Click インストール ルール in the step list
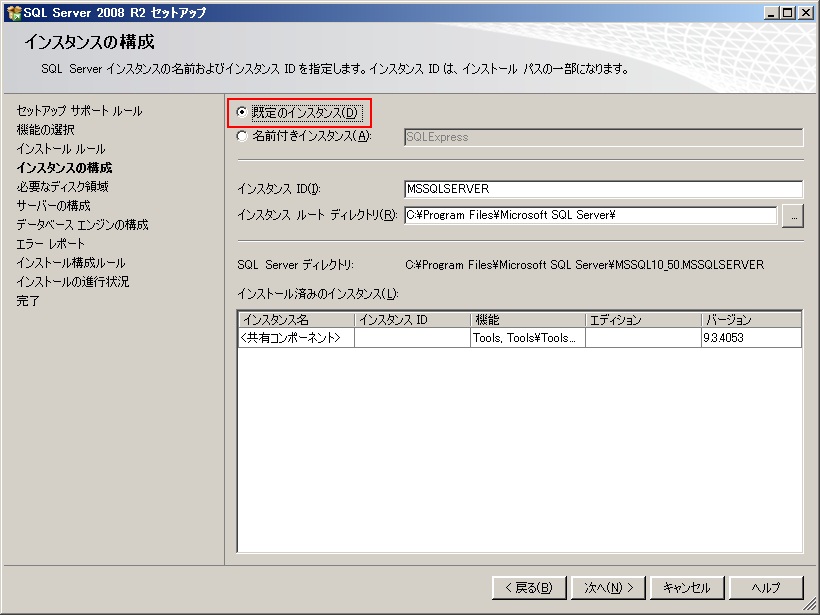 coord(61,149)
